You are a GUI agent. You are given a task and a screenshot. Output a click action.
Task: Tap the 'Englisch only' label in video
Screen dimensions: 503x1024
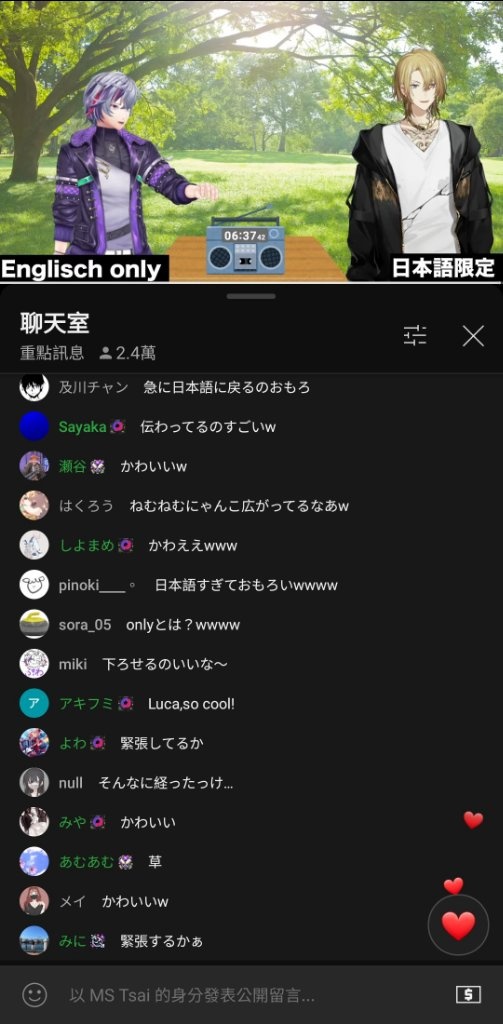[81, 269]
